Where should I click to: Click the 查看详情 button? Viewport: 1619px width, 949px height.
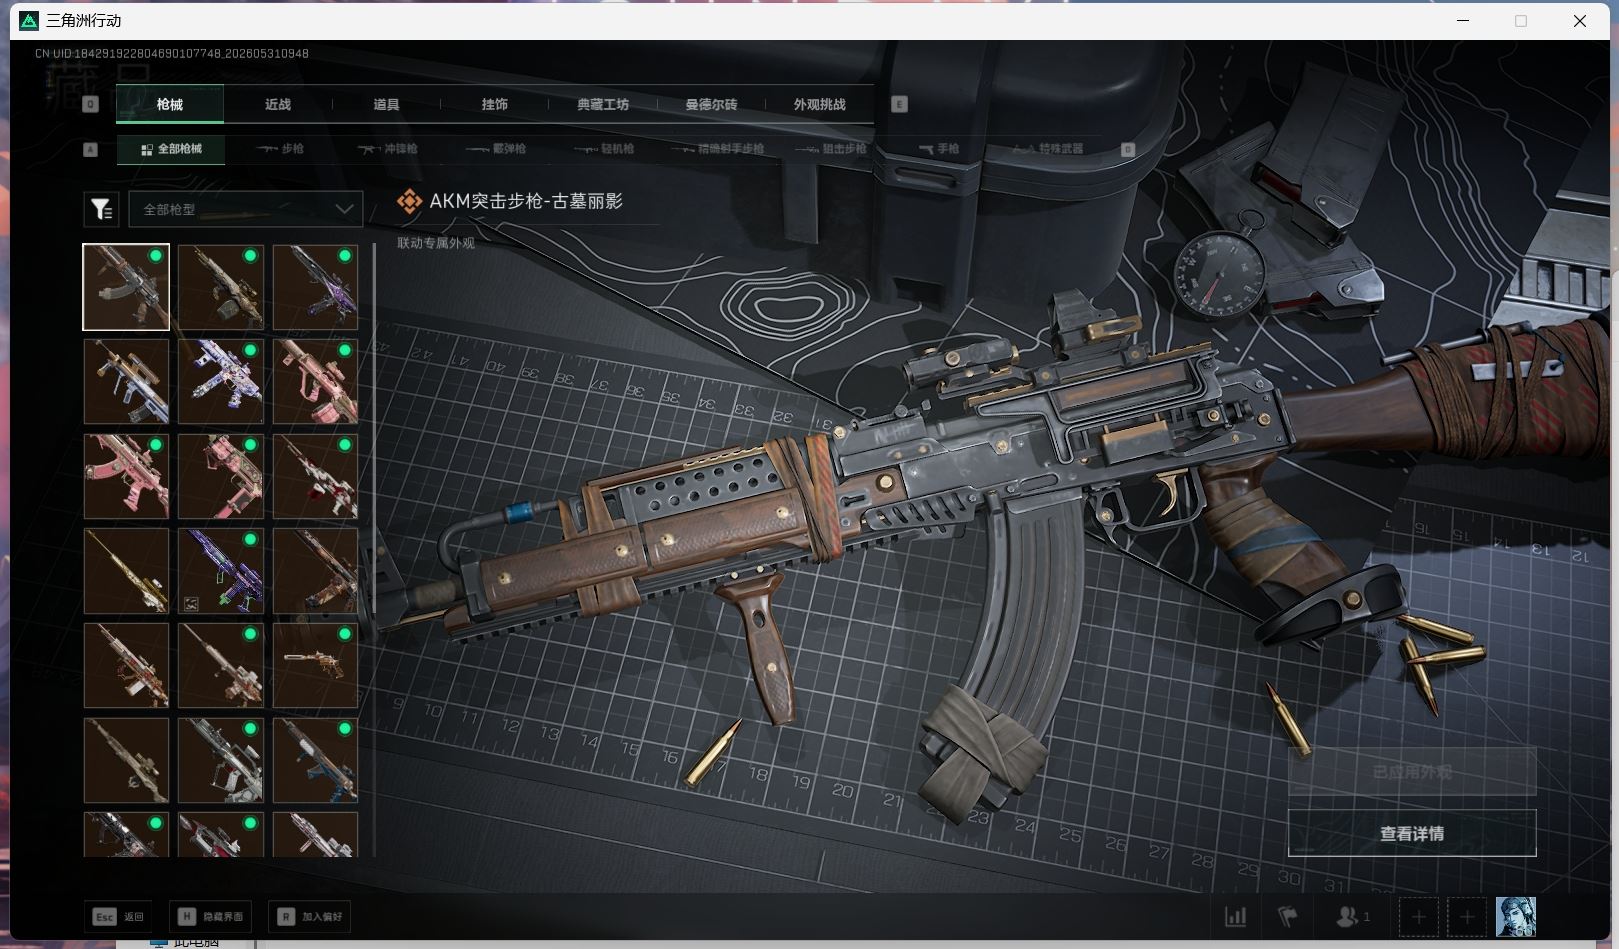coord(1412,833)
